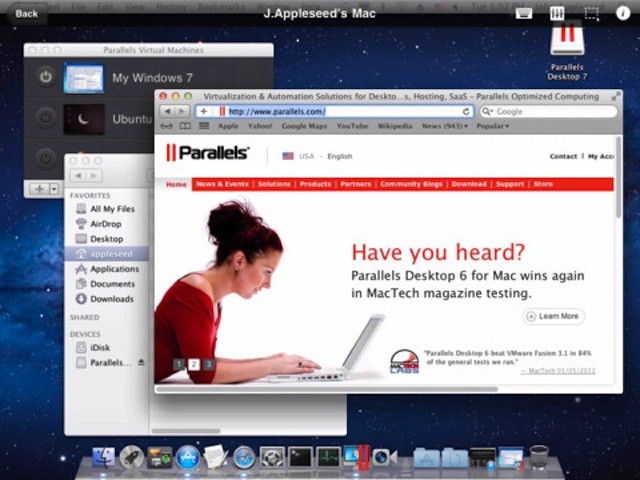This screenshot has width=640, height=480.
Task: Select the Home tab on Parallels site
Action: [176, 184]
